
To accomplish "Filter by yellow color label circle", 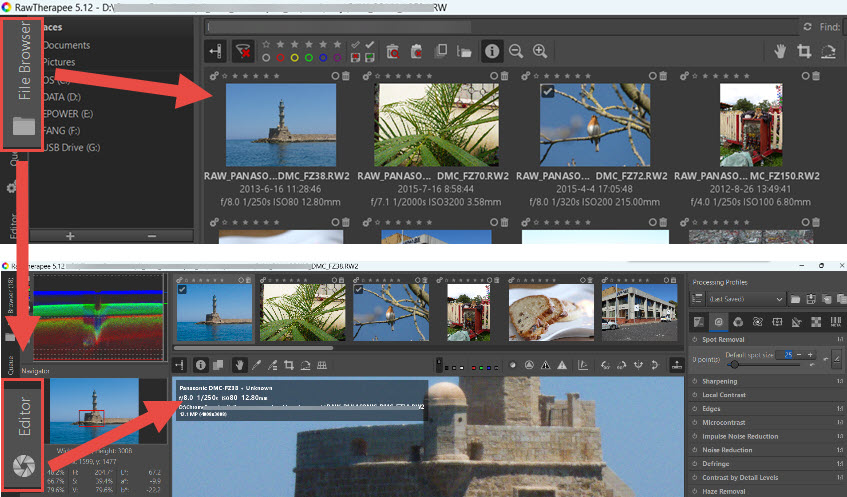I will (x=294, y=57).
